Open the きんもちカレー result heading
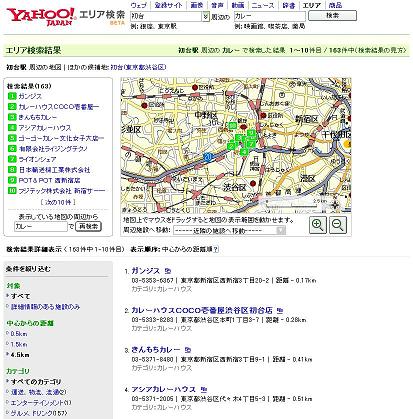Screen dimensions: 413x419 click(x=156, y=350)
